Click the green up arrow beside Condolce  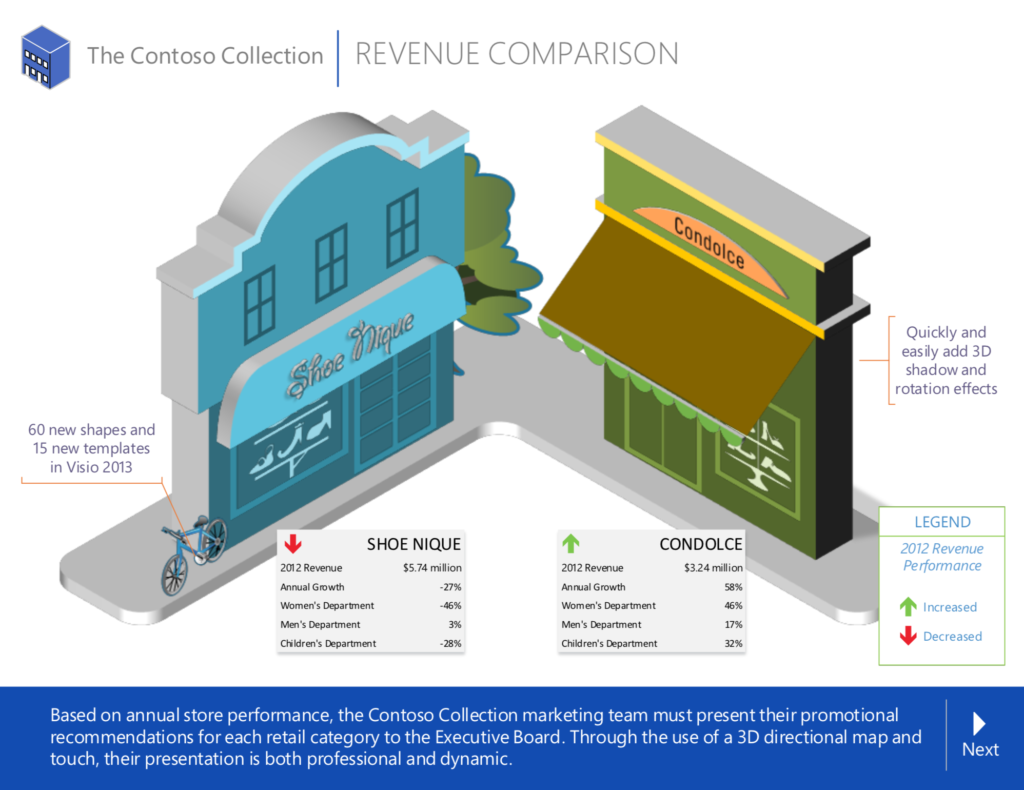571,544
